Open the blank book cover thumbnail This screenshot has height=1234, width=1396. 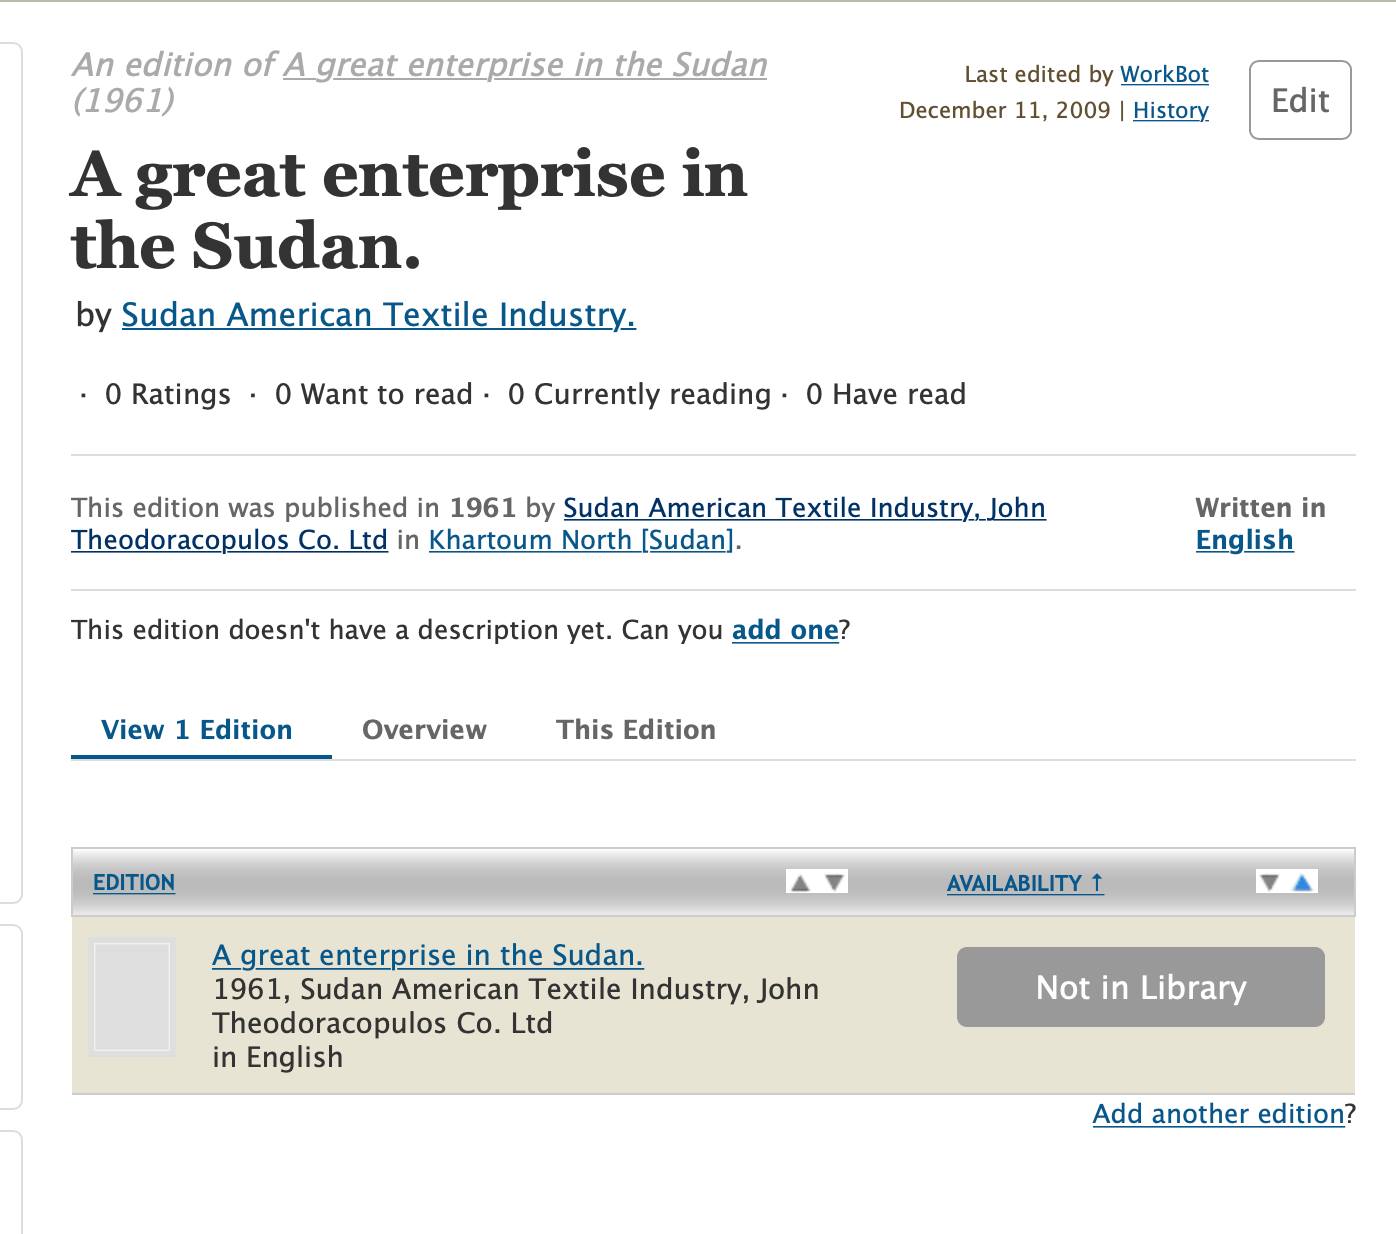(132, 997)
